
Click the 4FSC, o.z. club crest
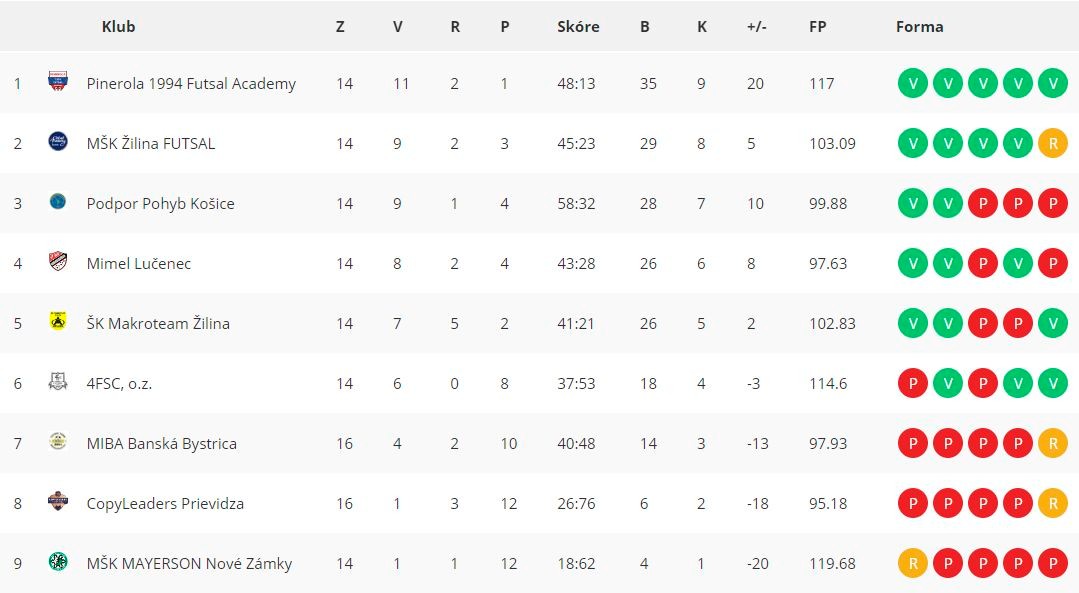coord(58,381)
